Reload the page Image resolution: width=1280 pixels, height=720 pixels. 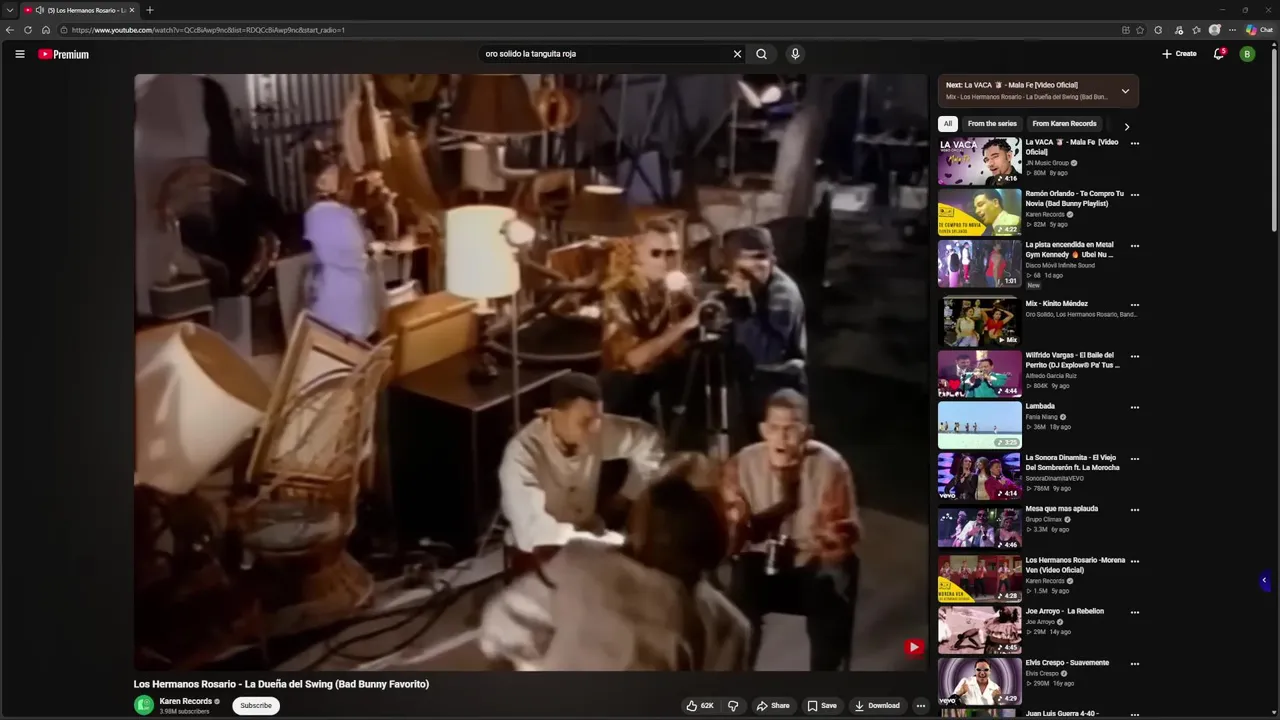pyautogui.click(x=28, y=30)
